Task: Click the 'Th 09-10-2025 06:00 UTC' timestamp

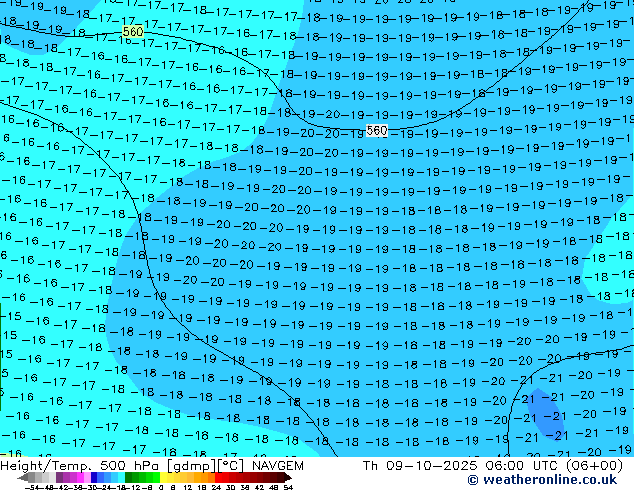Action: click(461, 465)
